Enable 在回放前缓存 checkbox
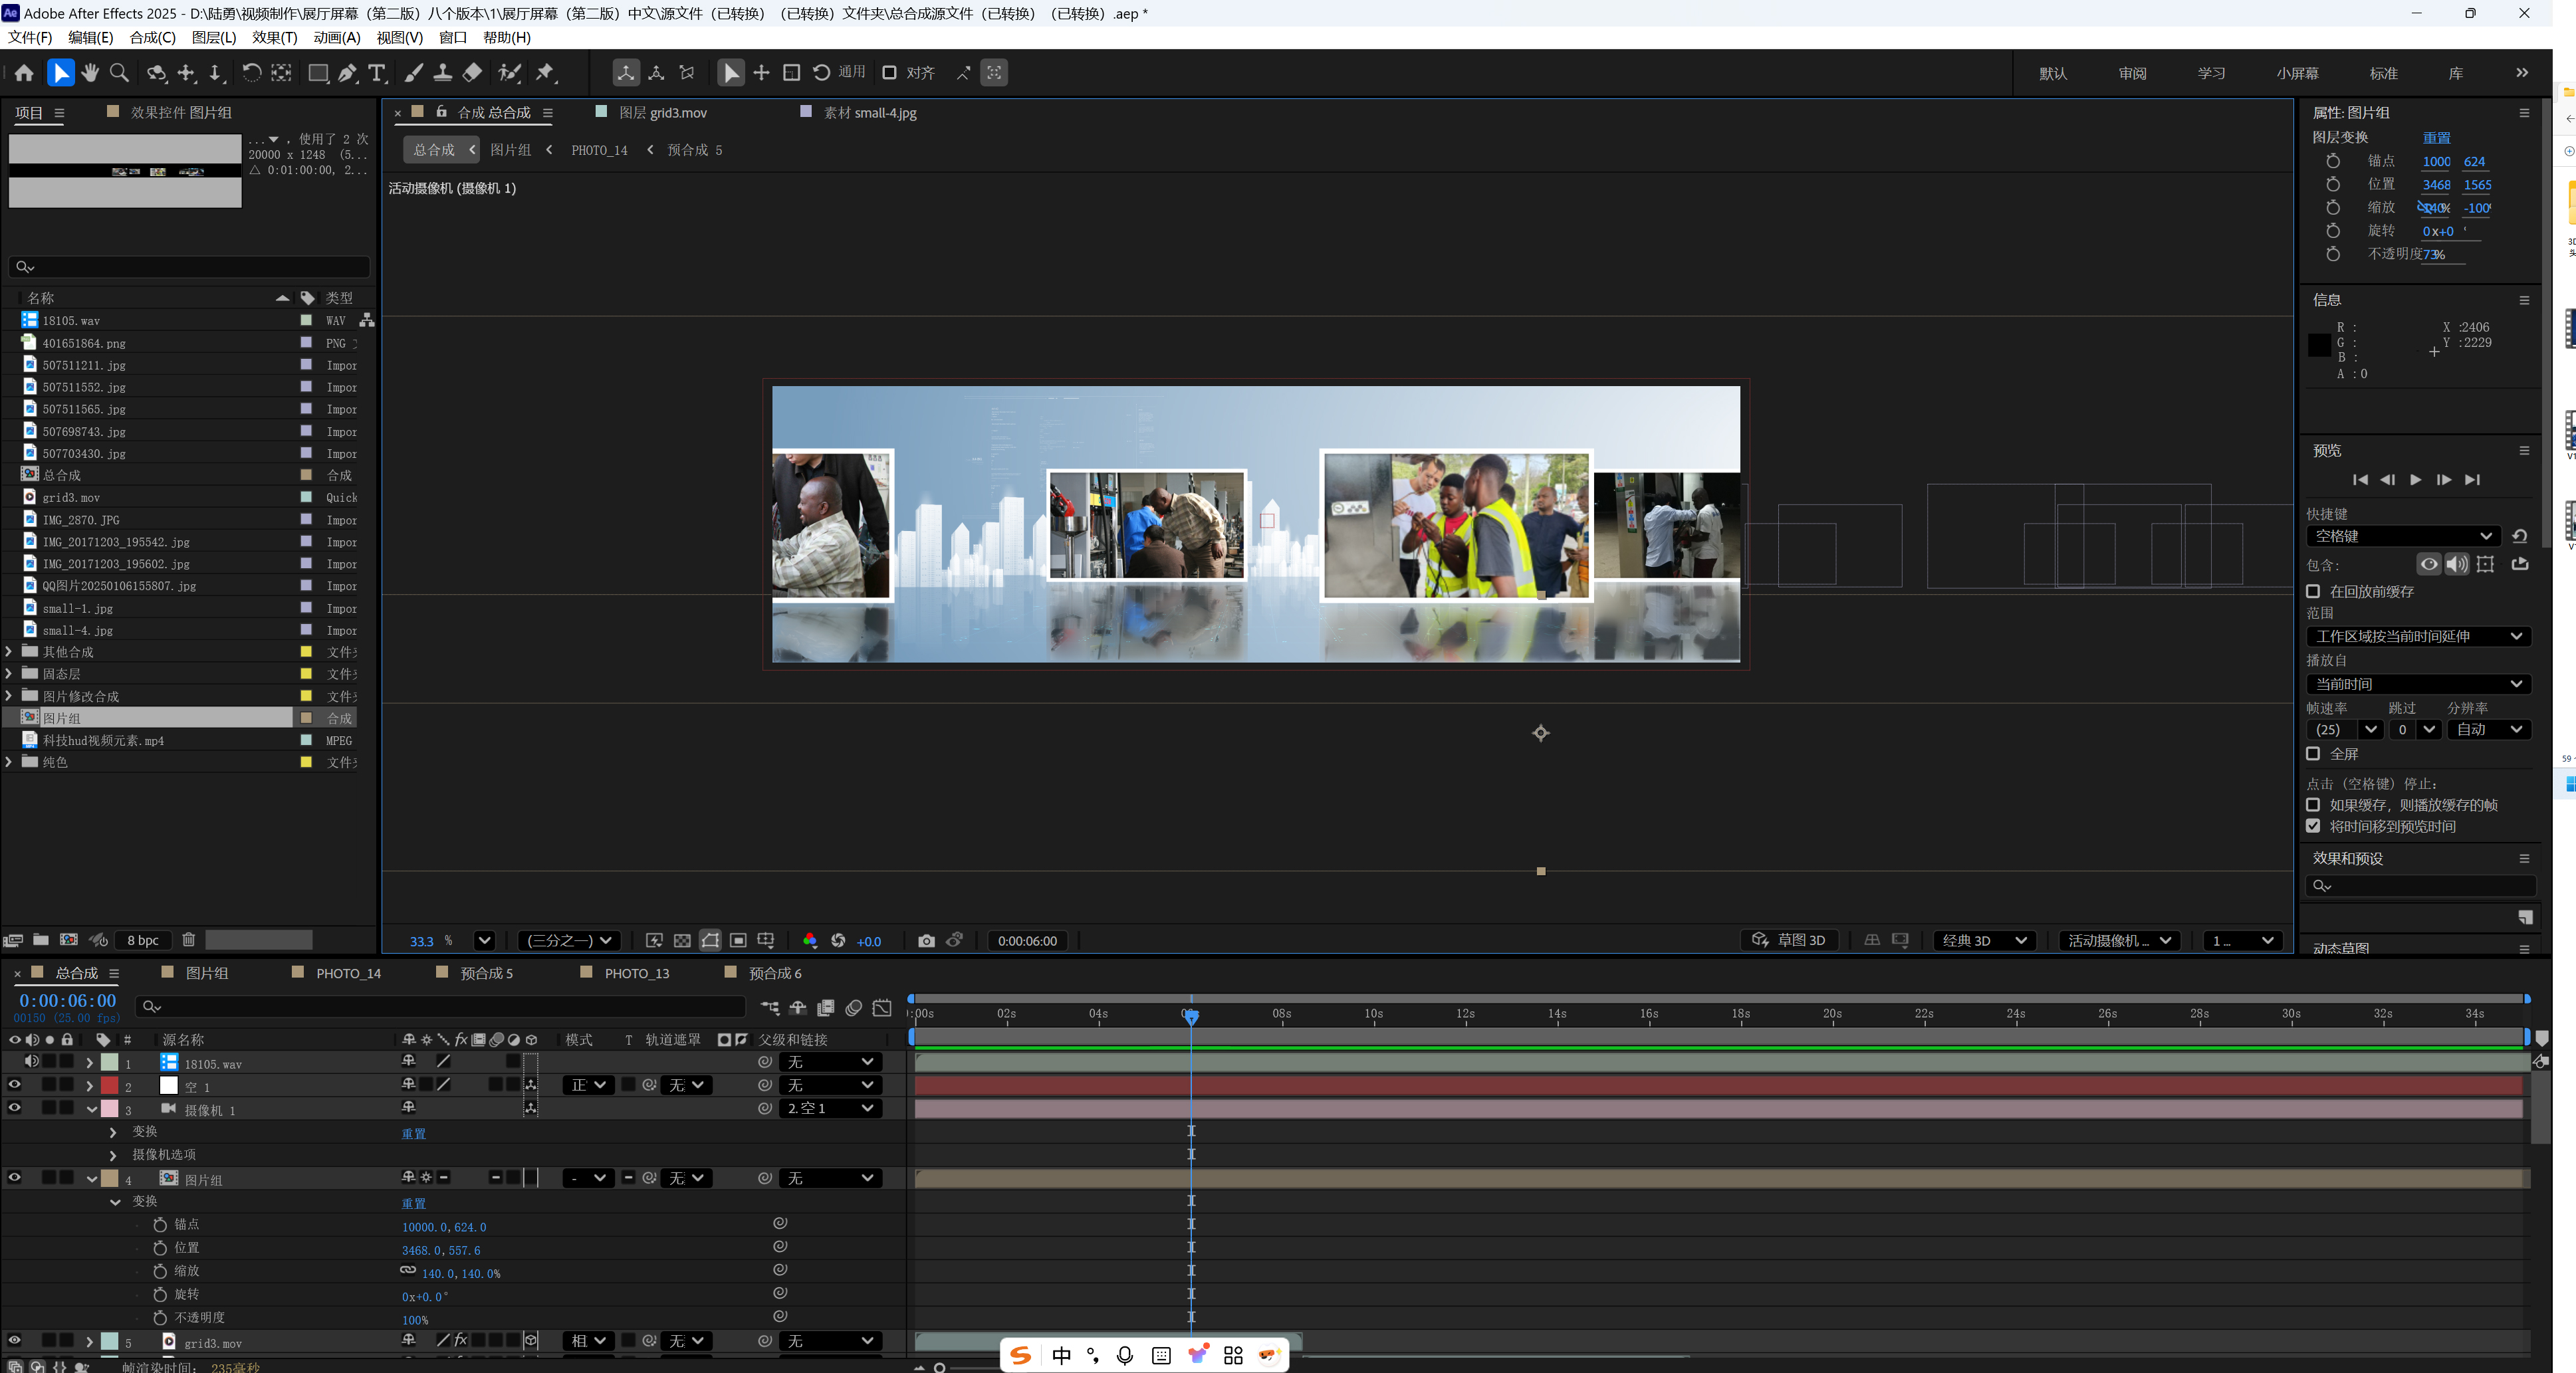 [2313, 592]
